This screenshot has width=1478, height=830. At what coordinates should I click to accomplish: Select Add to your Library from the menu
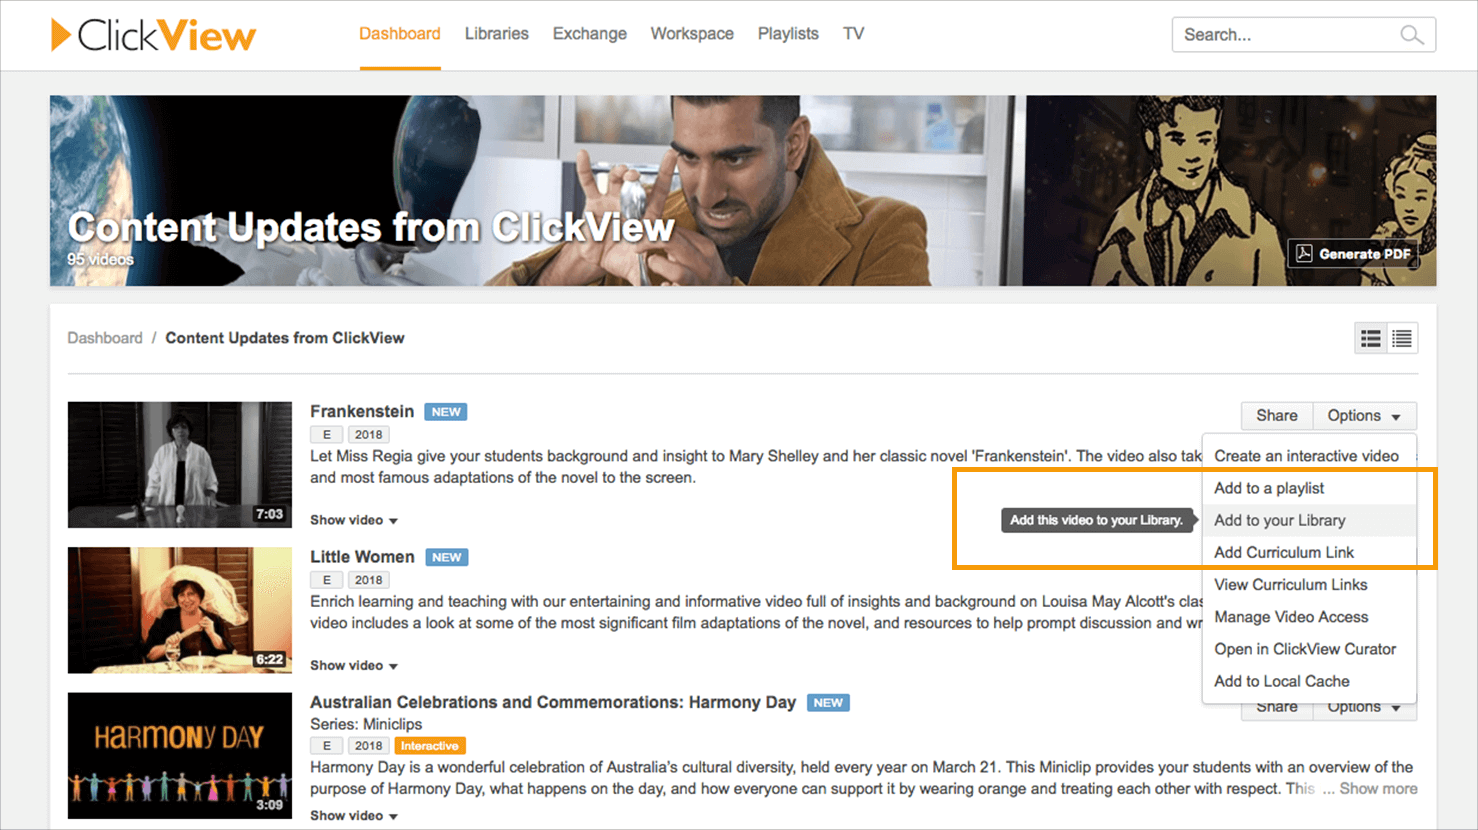click(x=1280, y=520)
